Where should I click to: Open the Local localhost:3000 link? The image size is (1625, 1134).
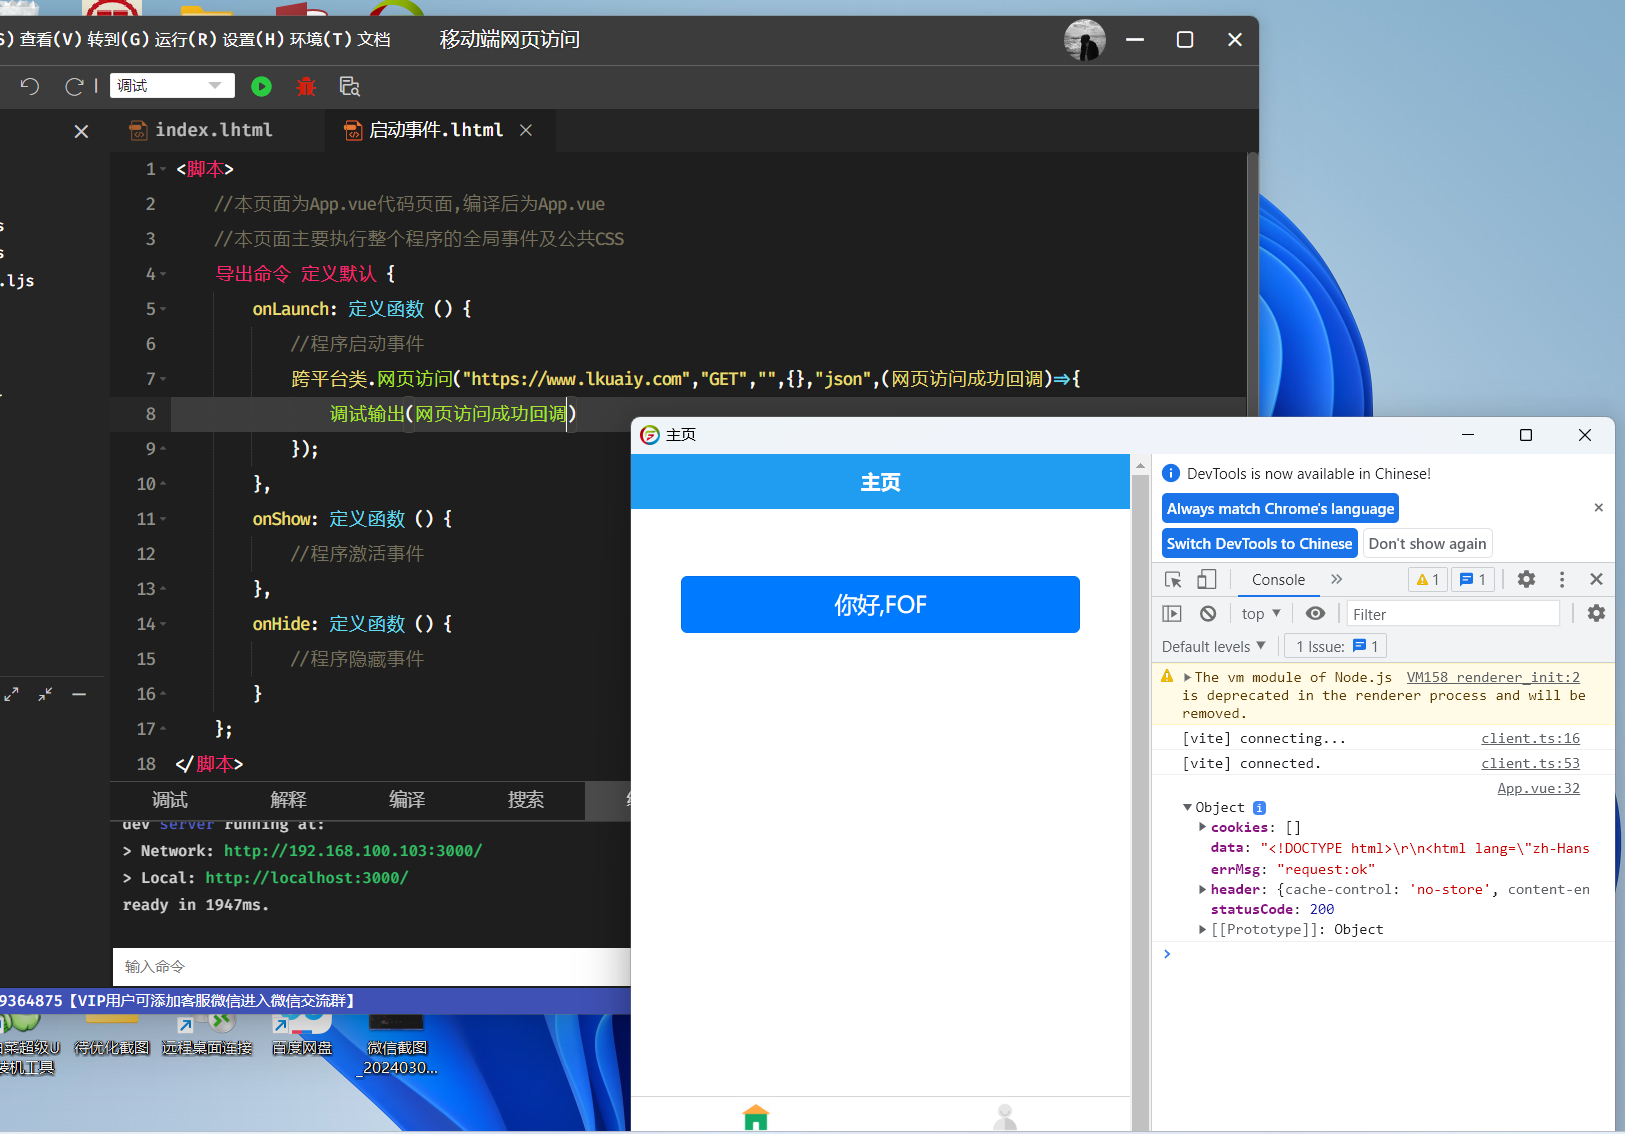[307, 878]
